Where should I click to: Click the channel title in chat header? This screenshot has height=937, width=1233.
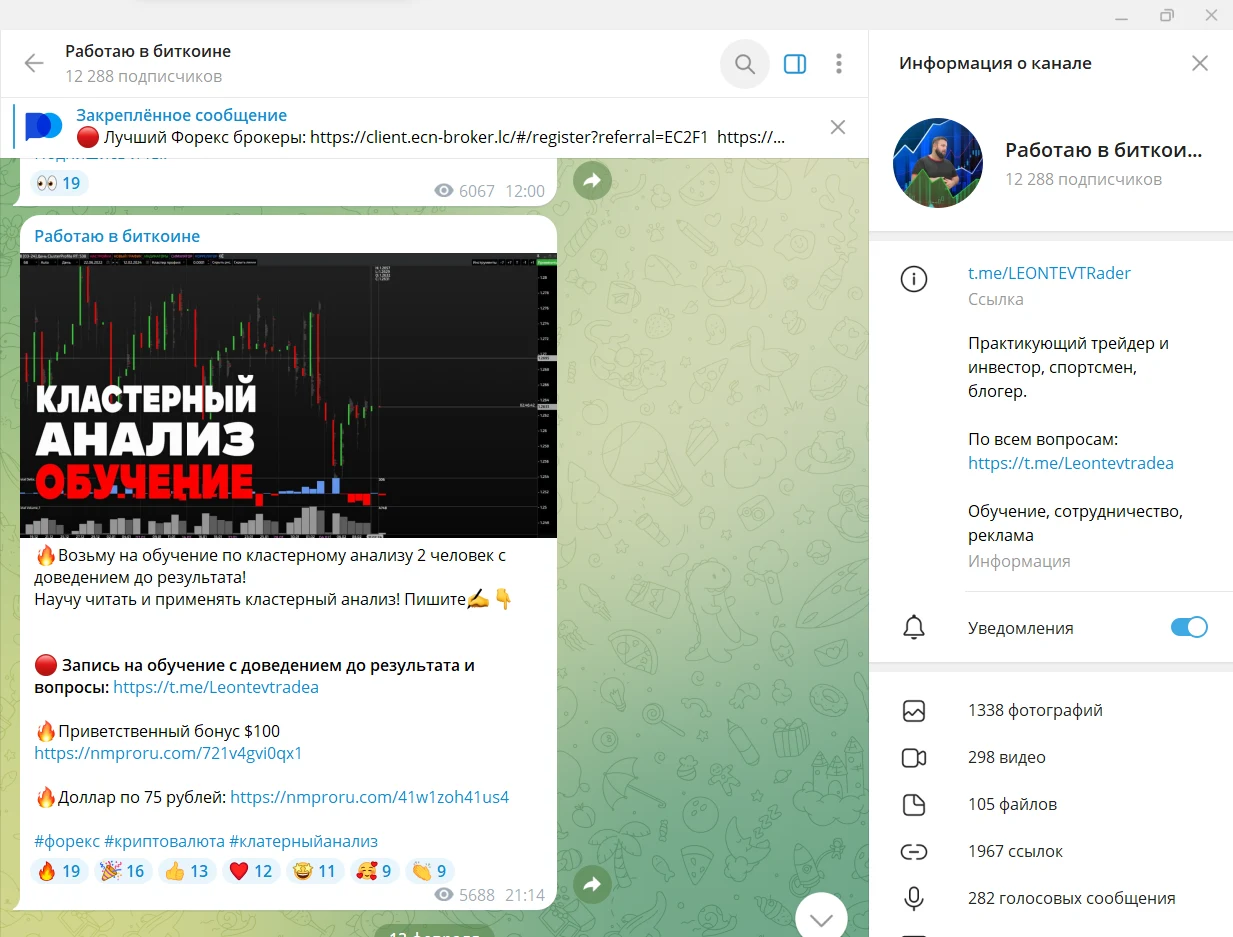(148, 51)
